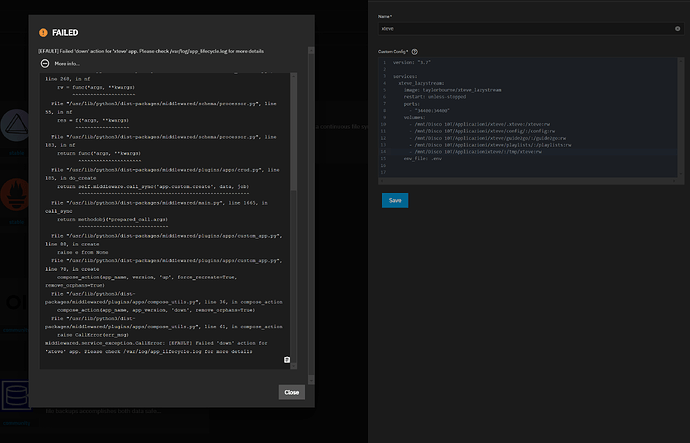Click the '34400:34400' port mapping line
This screenshot has width=690, height=443.
(x=429, y=111)
